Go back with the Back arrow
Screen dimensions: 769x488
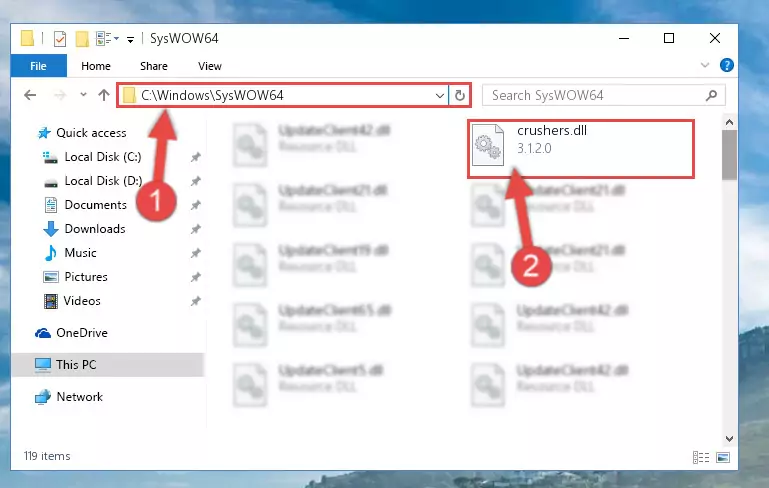pos(30,95)
